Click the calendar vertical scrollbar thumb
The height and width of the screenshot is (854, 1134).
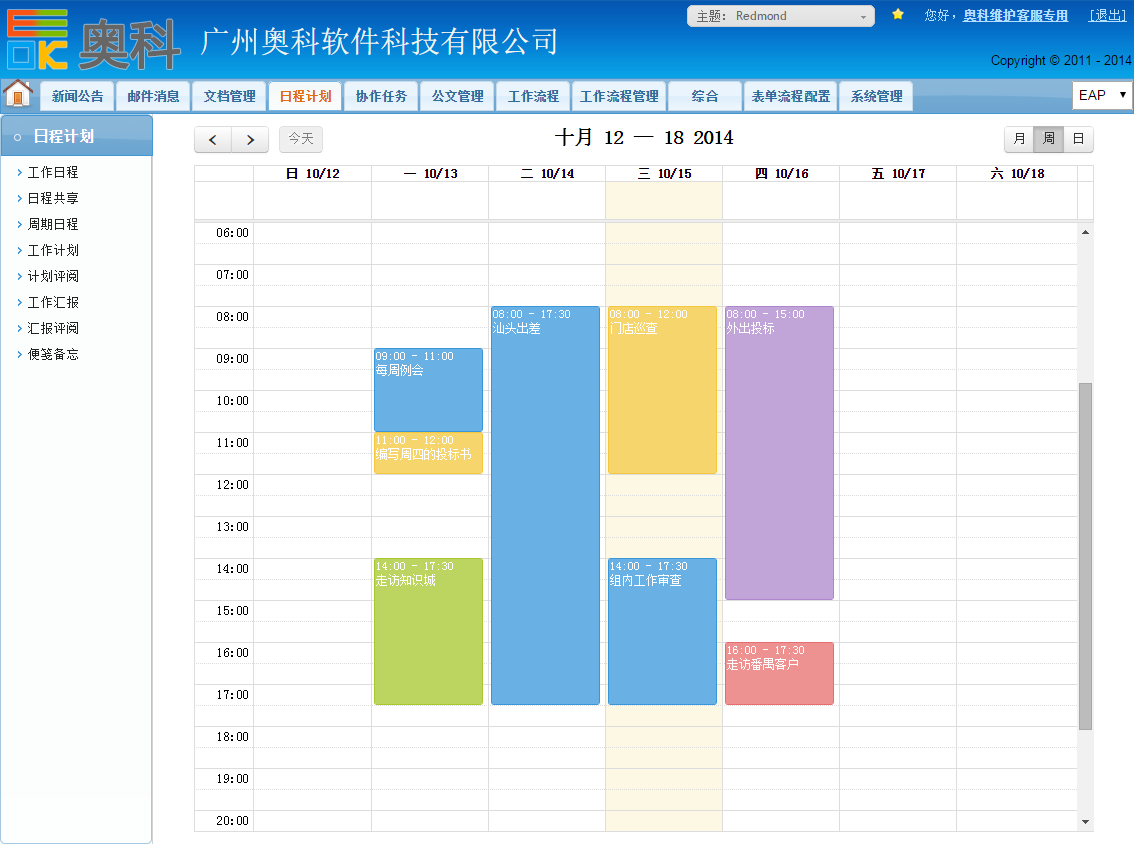coord(1085,555)
